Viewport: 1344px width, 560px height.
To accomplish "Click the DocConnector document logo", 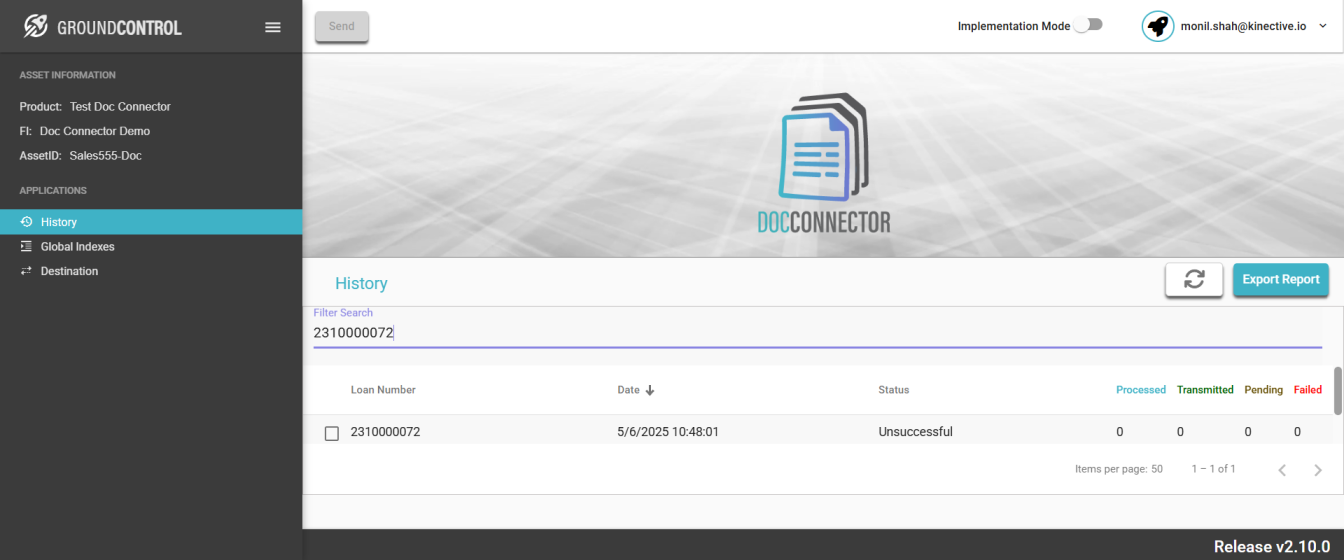I will click(824, 163).
